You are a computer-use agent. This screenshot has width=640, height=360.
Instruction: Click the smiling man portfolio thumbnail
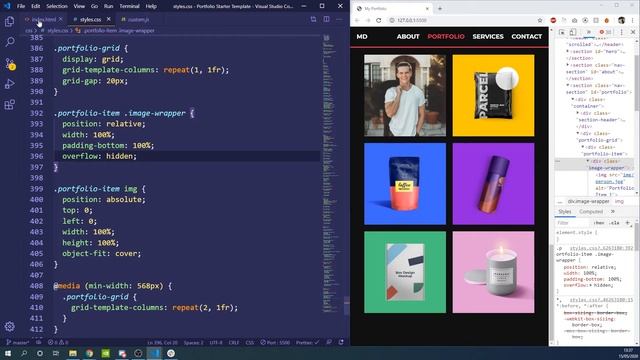[x=405, y=96]
